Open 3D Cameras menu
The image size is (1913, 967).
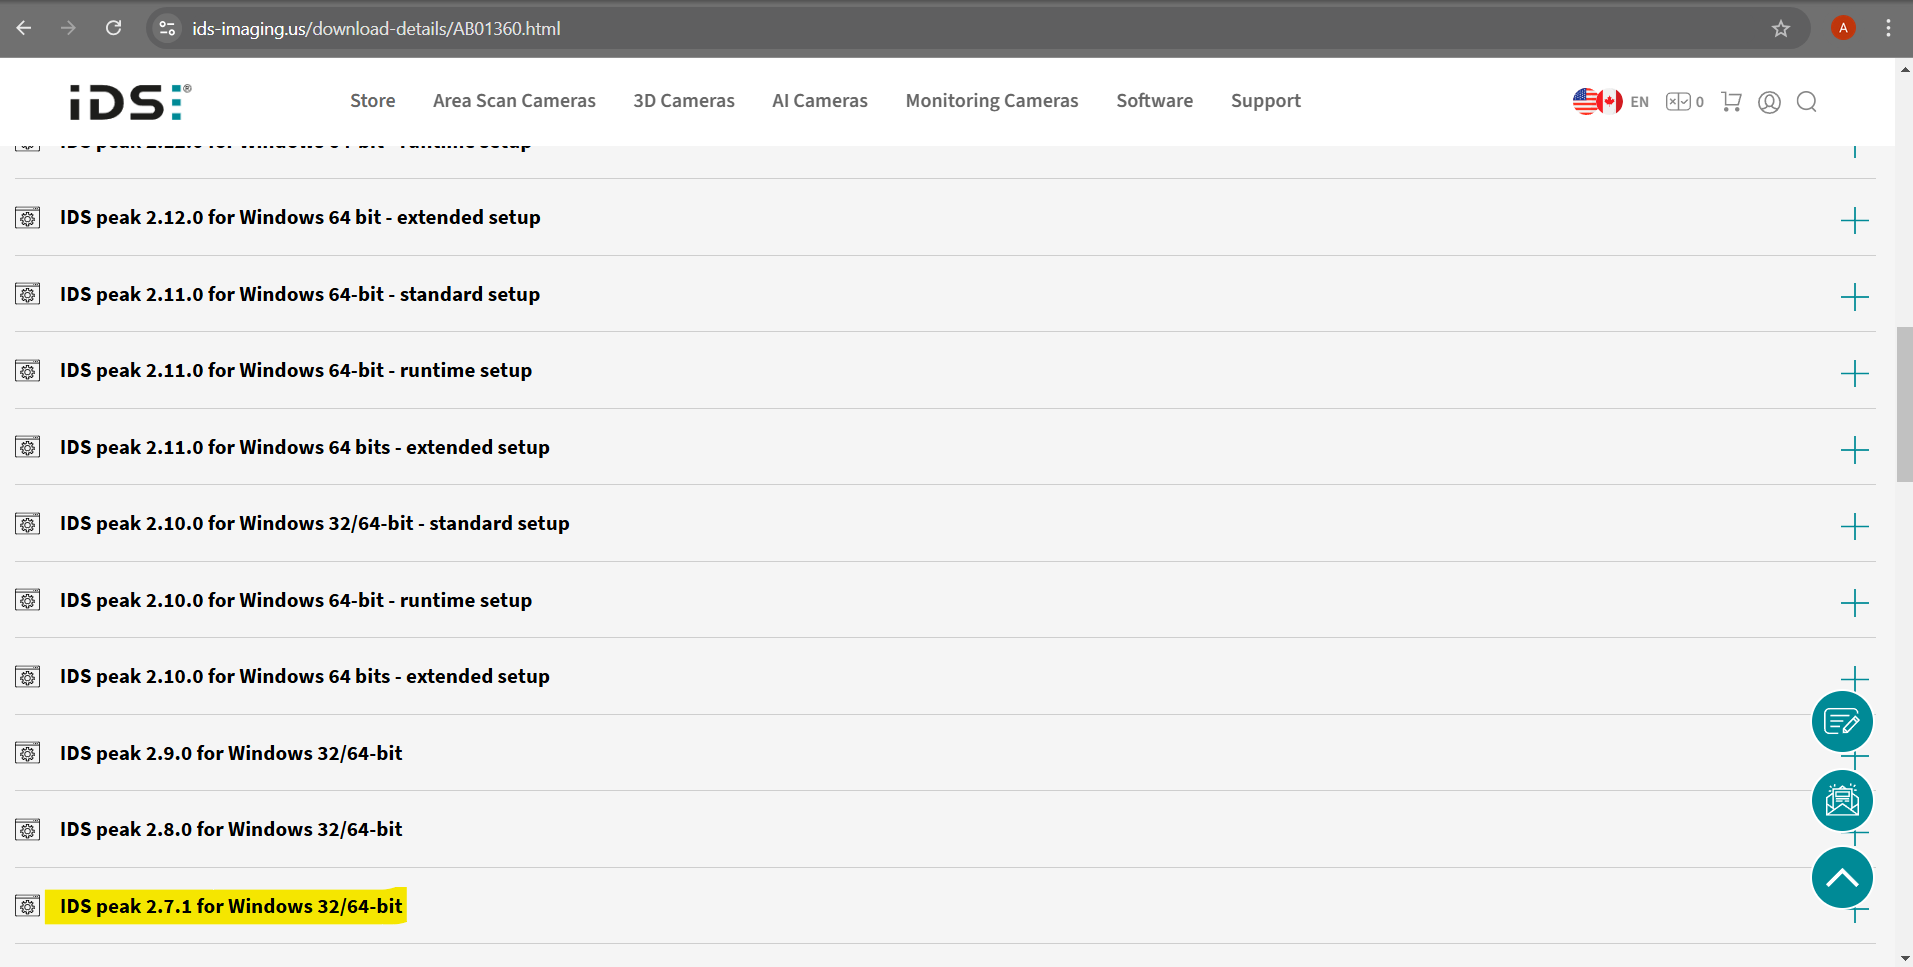point(684,101)
